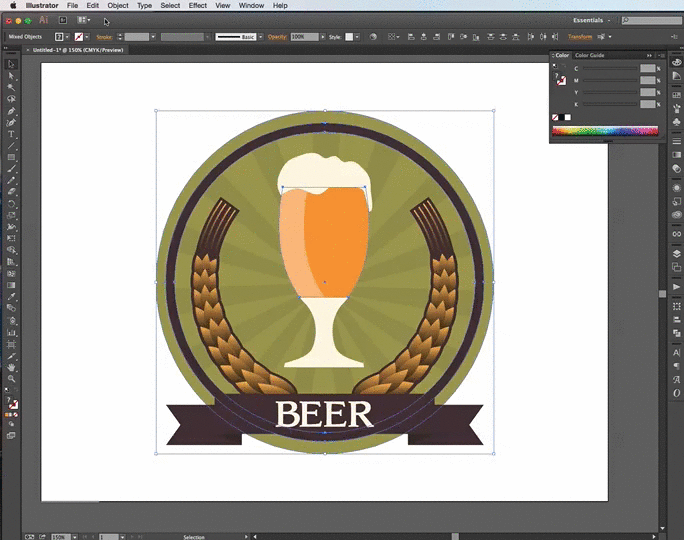Select the Direct Selection tool
Viewport: 684px width, 540px height.
tap(11, 76)
